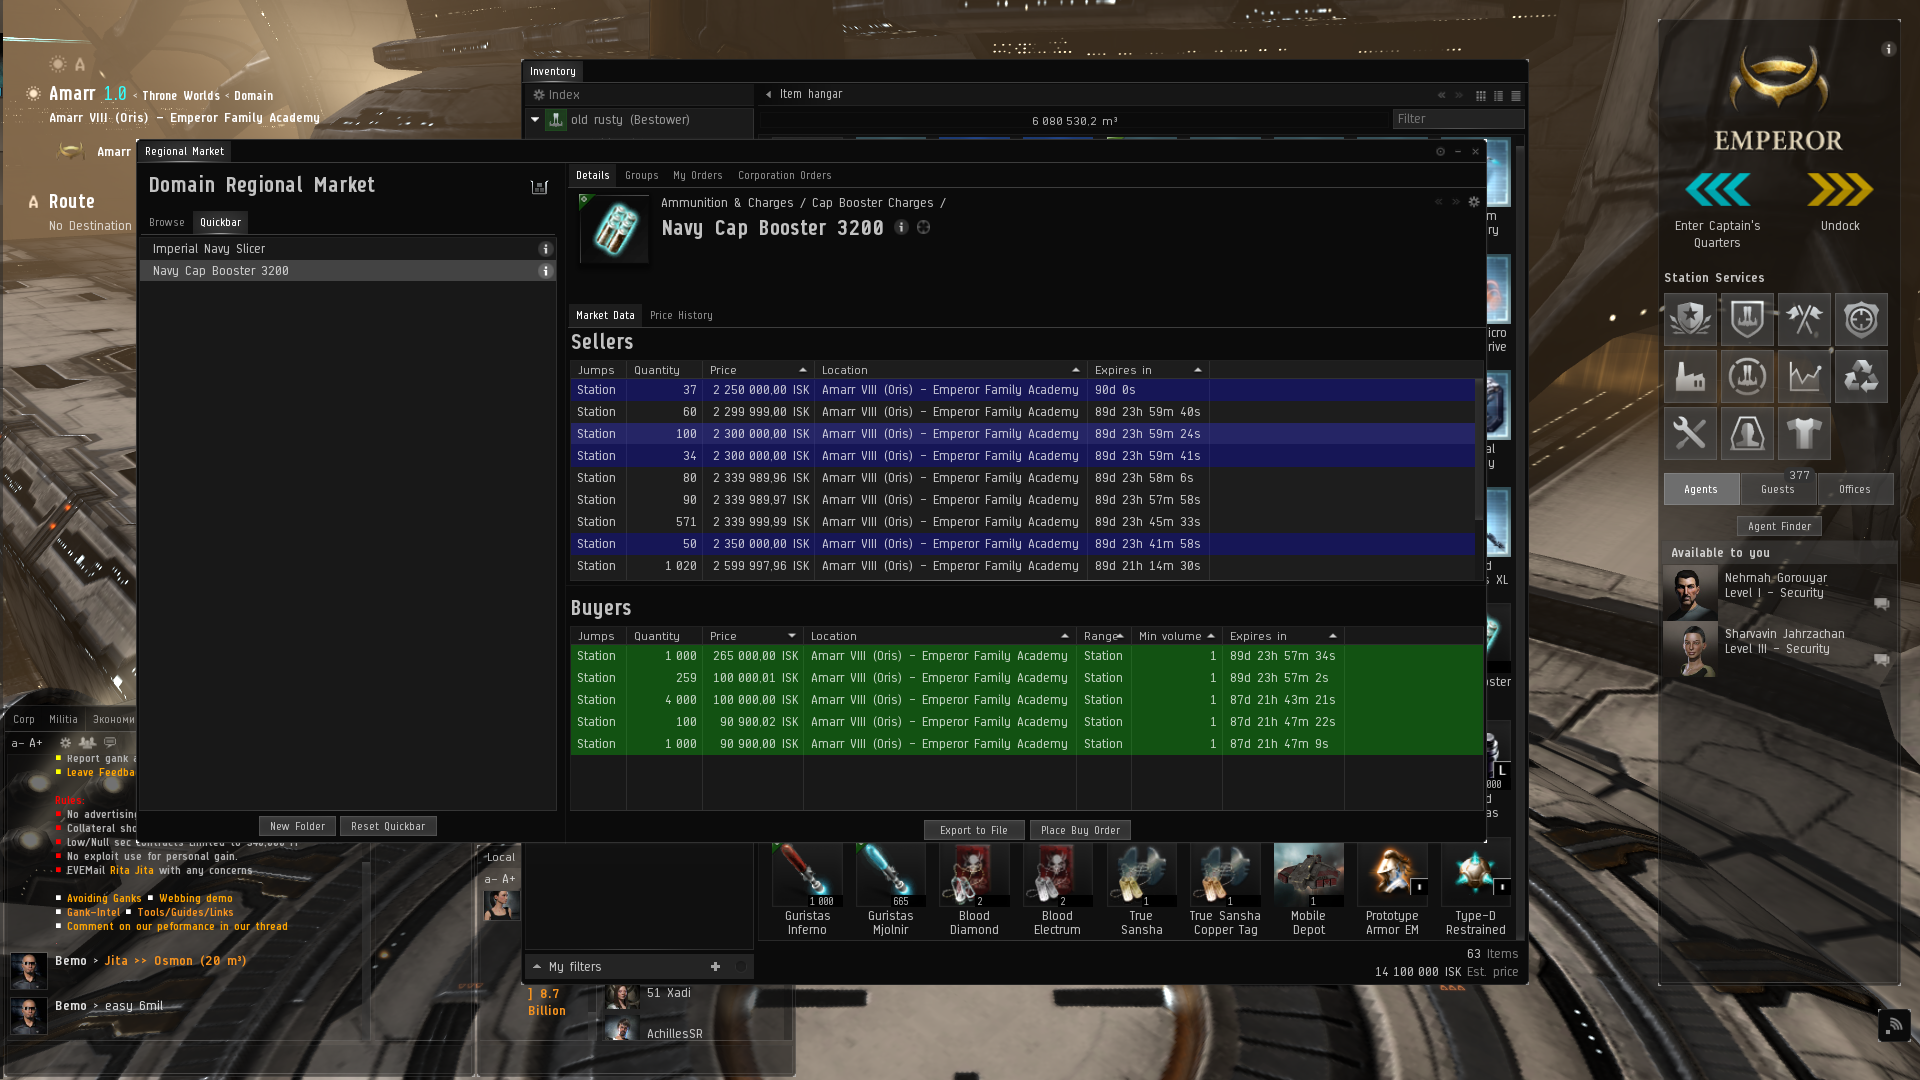Open the Militia Office crossed-flags icon
1920x1080 pixels.
(x=1804, y=319)
